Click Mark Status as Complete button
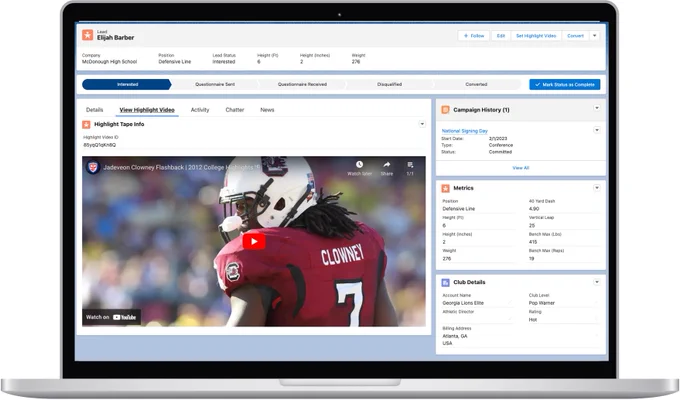 tap(565, 85)
